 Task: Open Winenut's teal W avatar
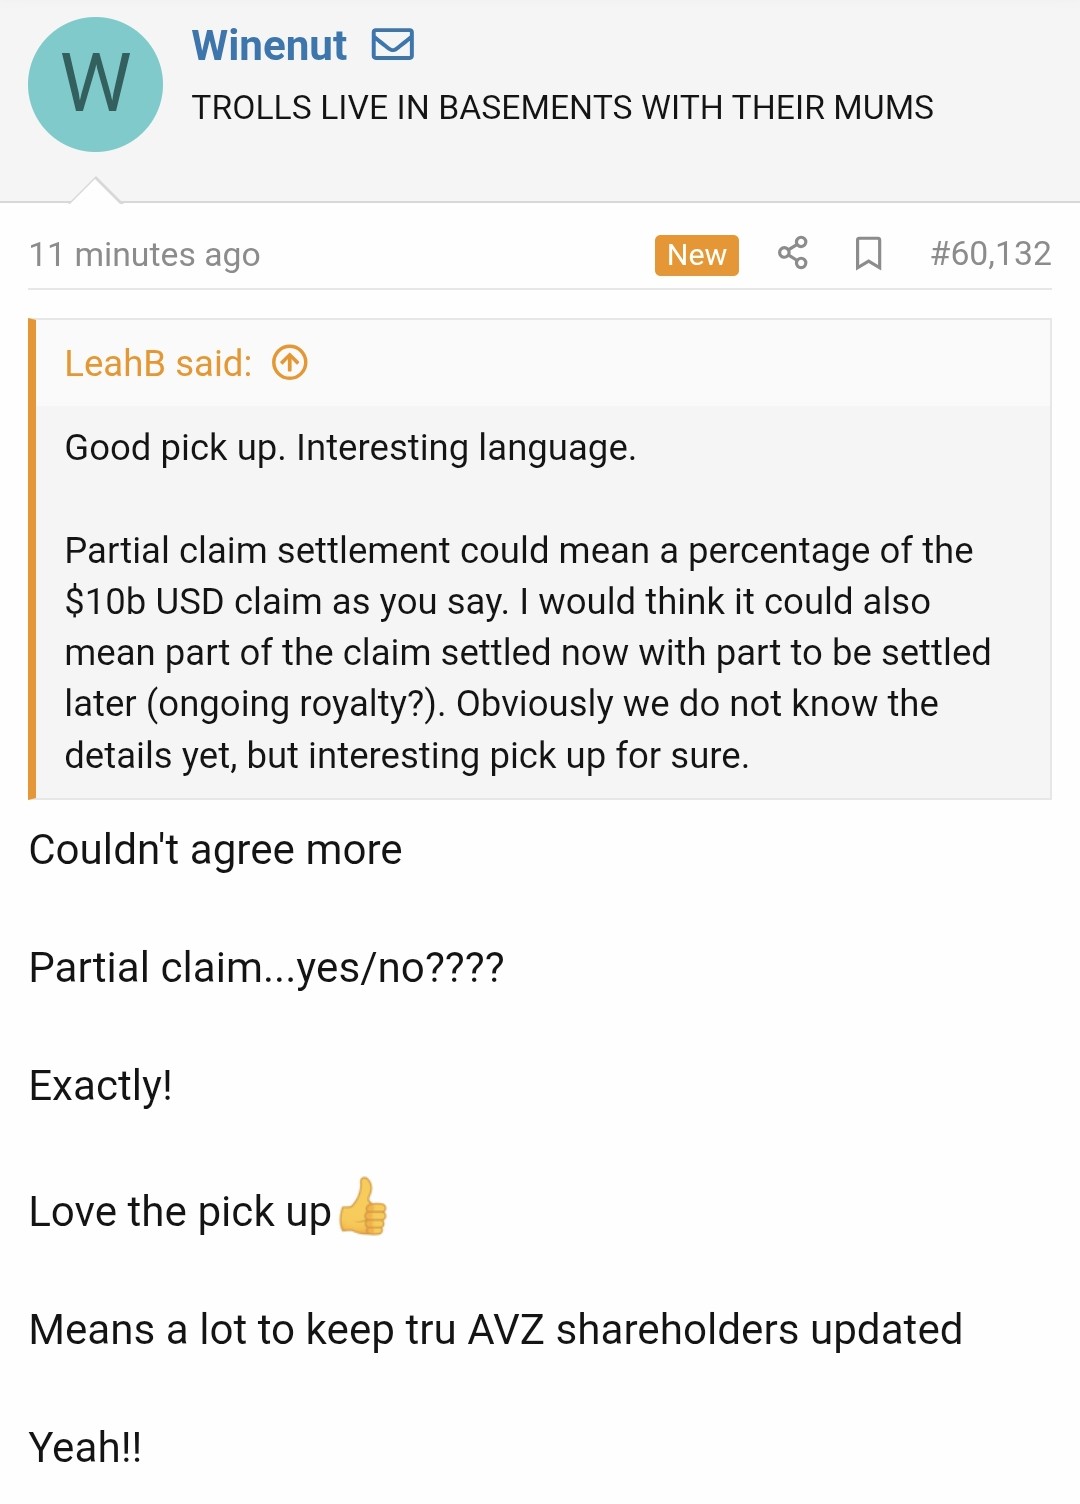coord(96,84)
